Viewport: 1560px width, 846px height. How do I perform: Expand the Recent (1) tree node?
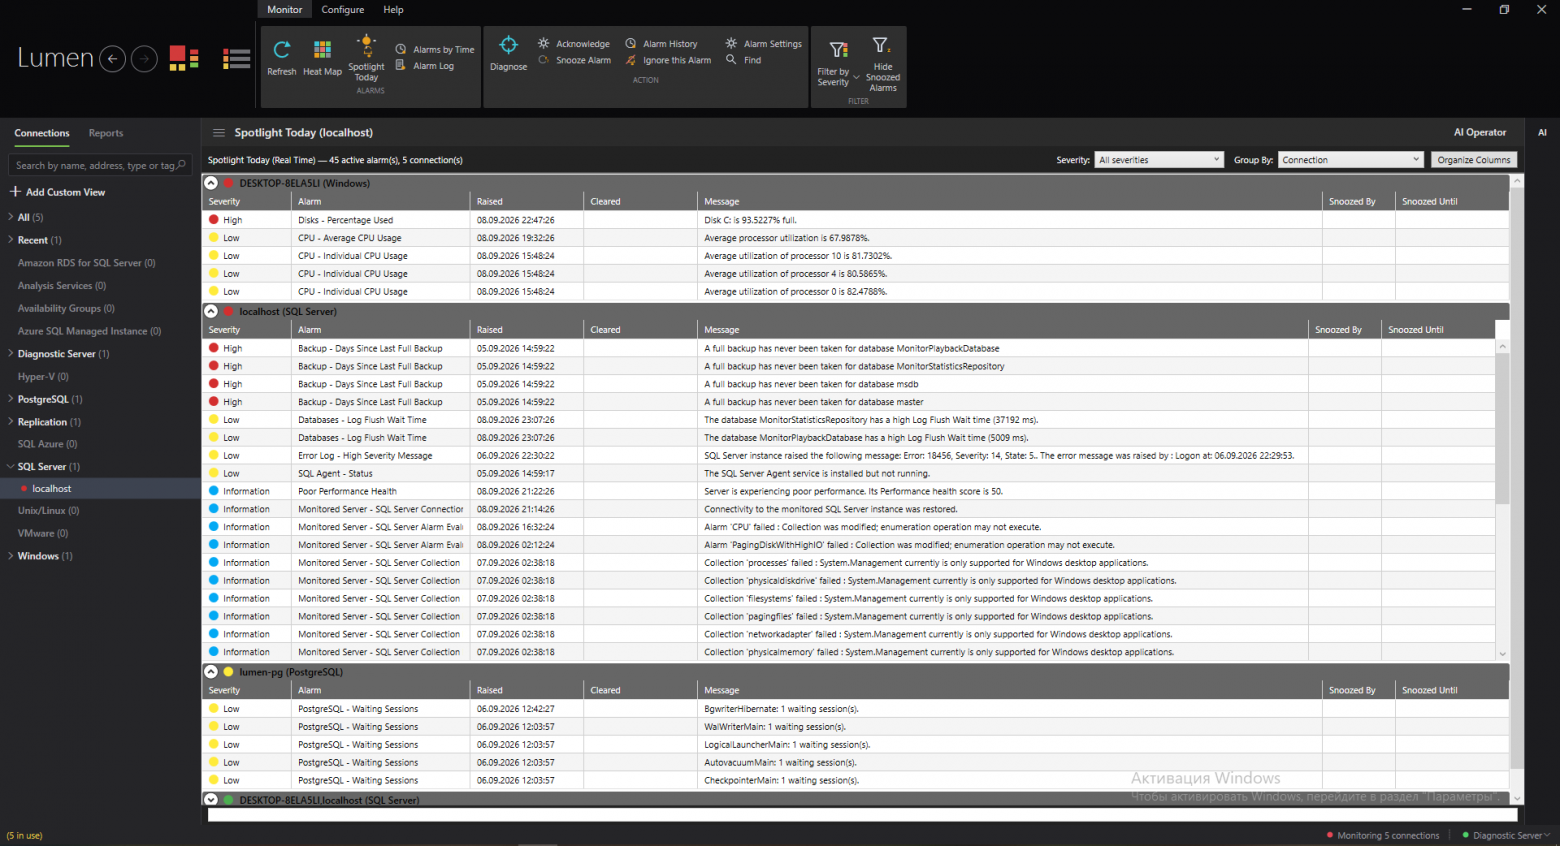pos(11,240)
